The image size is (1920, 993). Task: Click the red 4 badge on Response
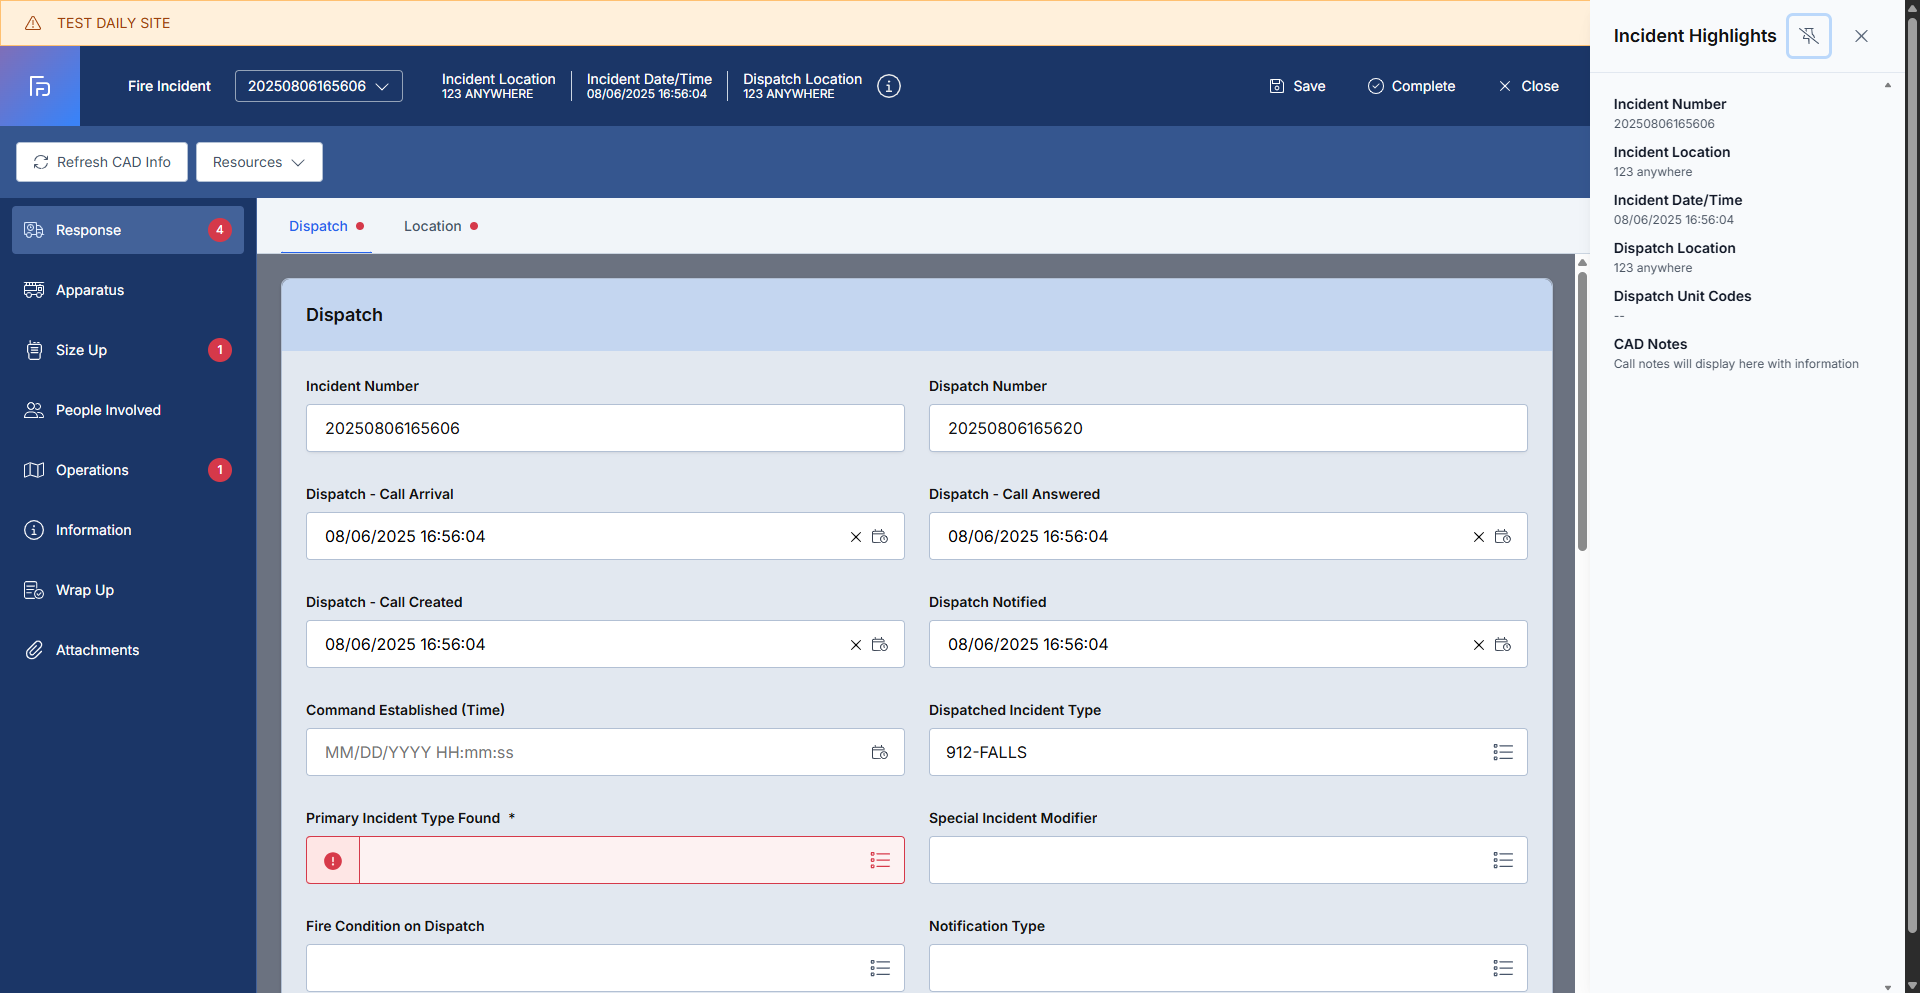pos(220,230)
